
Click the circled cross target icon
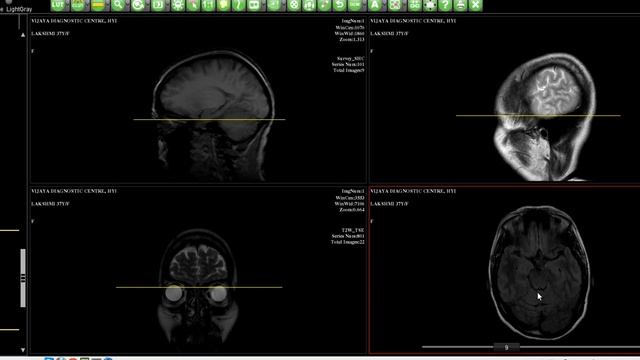(294, 5)
